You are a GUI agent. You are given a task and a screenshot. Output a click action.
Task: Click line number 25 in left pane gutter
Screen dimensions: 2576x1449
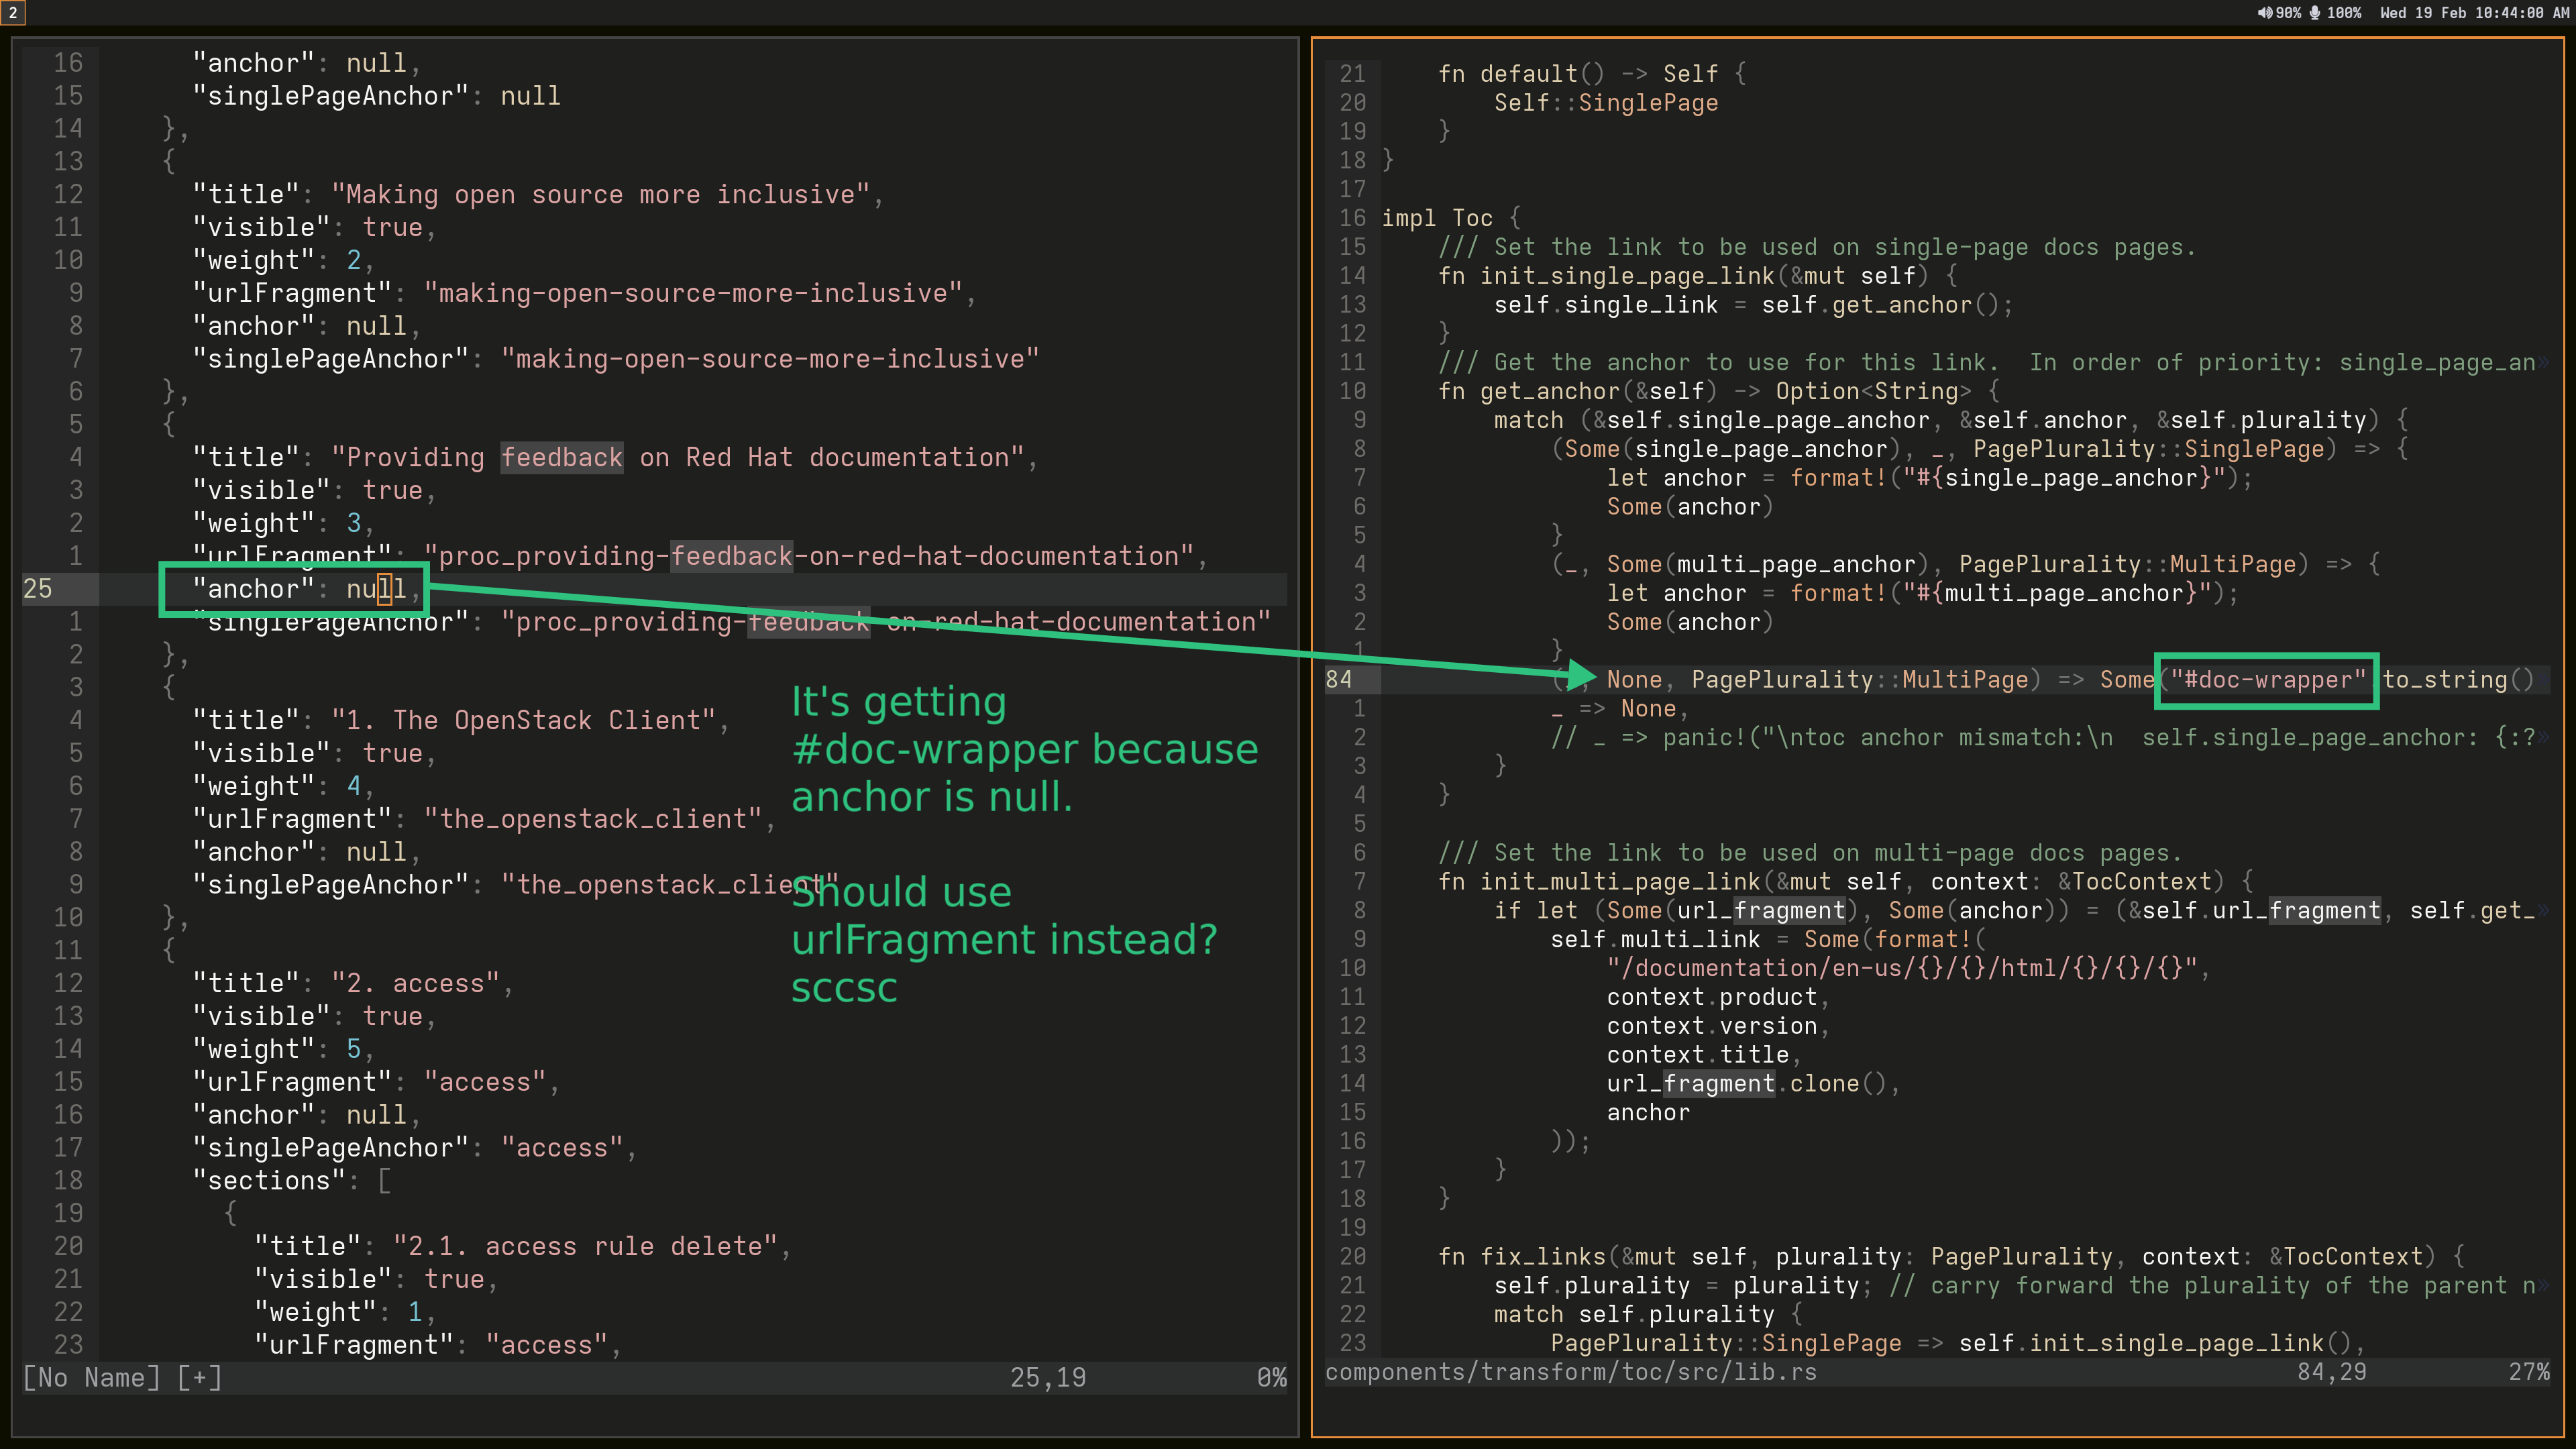[x=38, y=589]
